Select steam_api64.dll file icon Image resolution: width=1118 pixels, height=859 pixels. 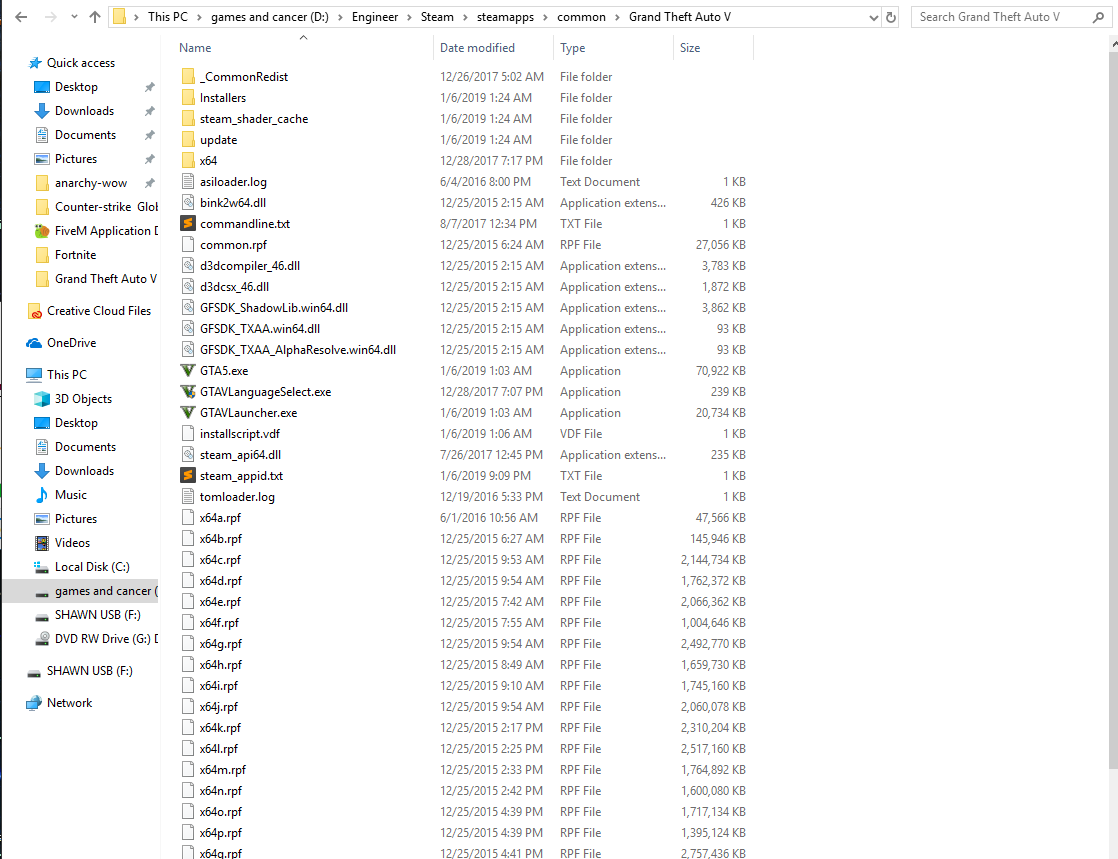pos(188,455)
